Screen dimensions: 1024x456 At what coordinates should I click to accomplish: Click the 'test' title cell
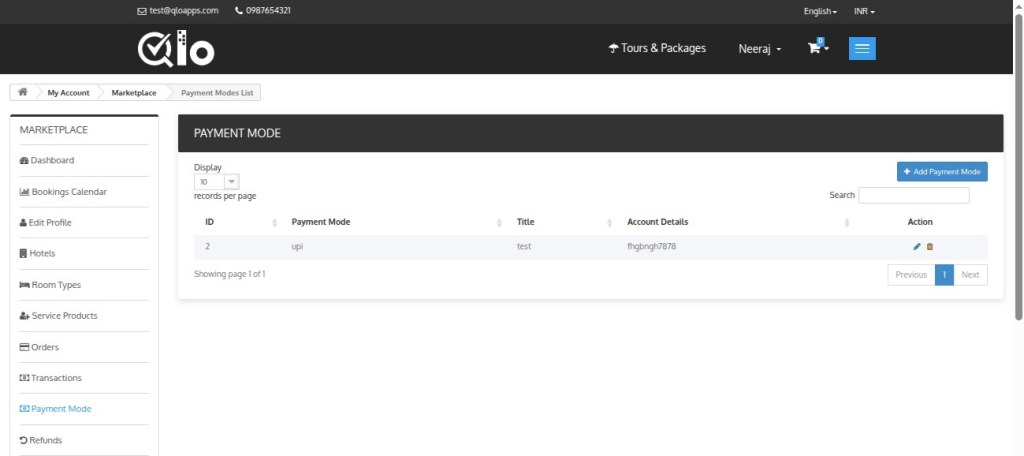[x=524, y=247]
